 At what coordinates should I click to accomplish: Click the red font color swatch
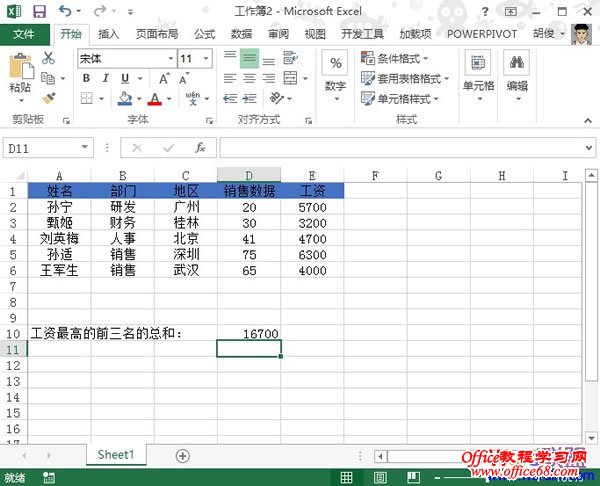[154, 99]
